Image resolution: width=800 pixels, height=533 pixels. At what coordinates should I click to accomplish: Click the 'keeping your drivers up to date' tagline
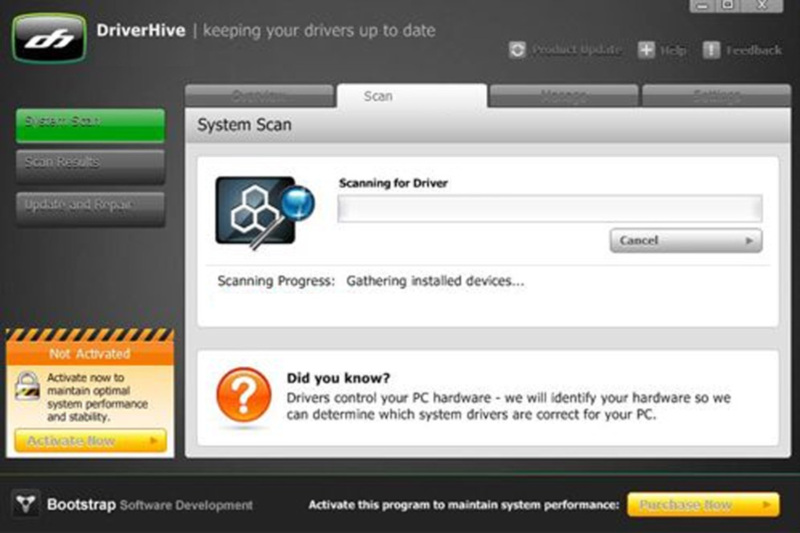pyautogui.click(x=319, y=31)
